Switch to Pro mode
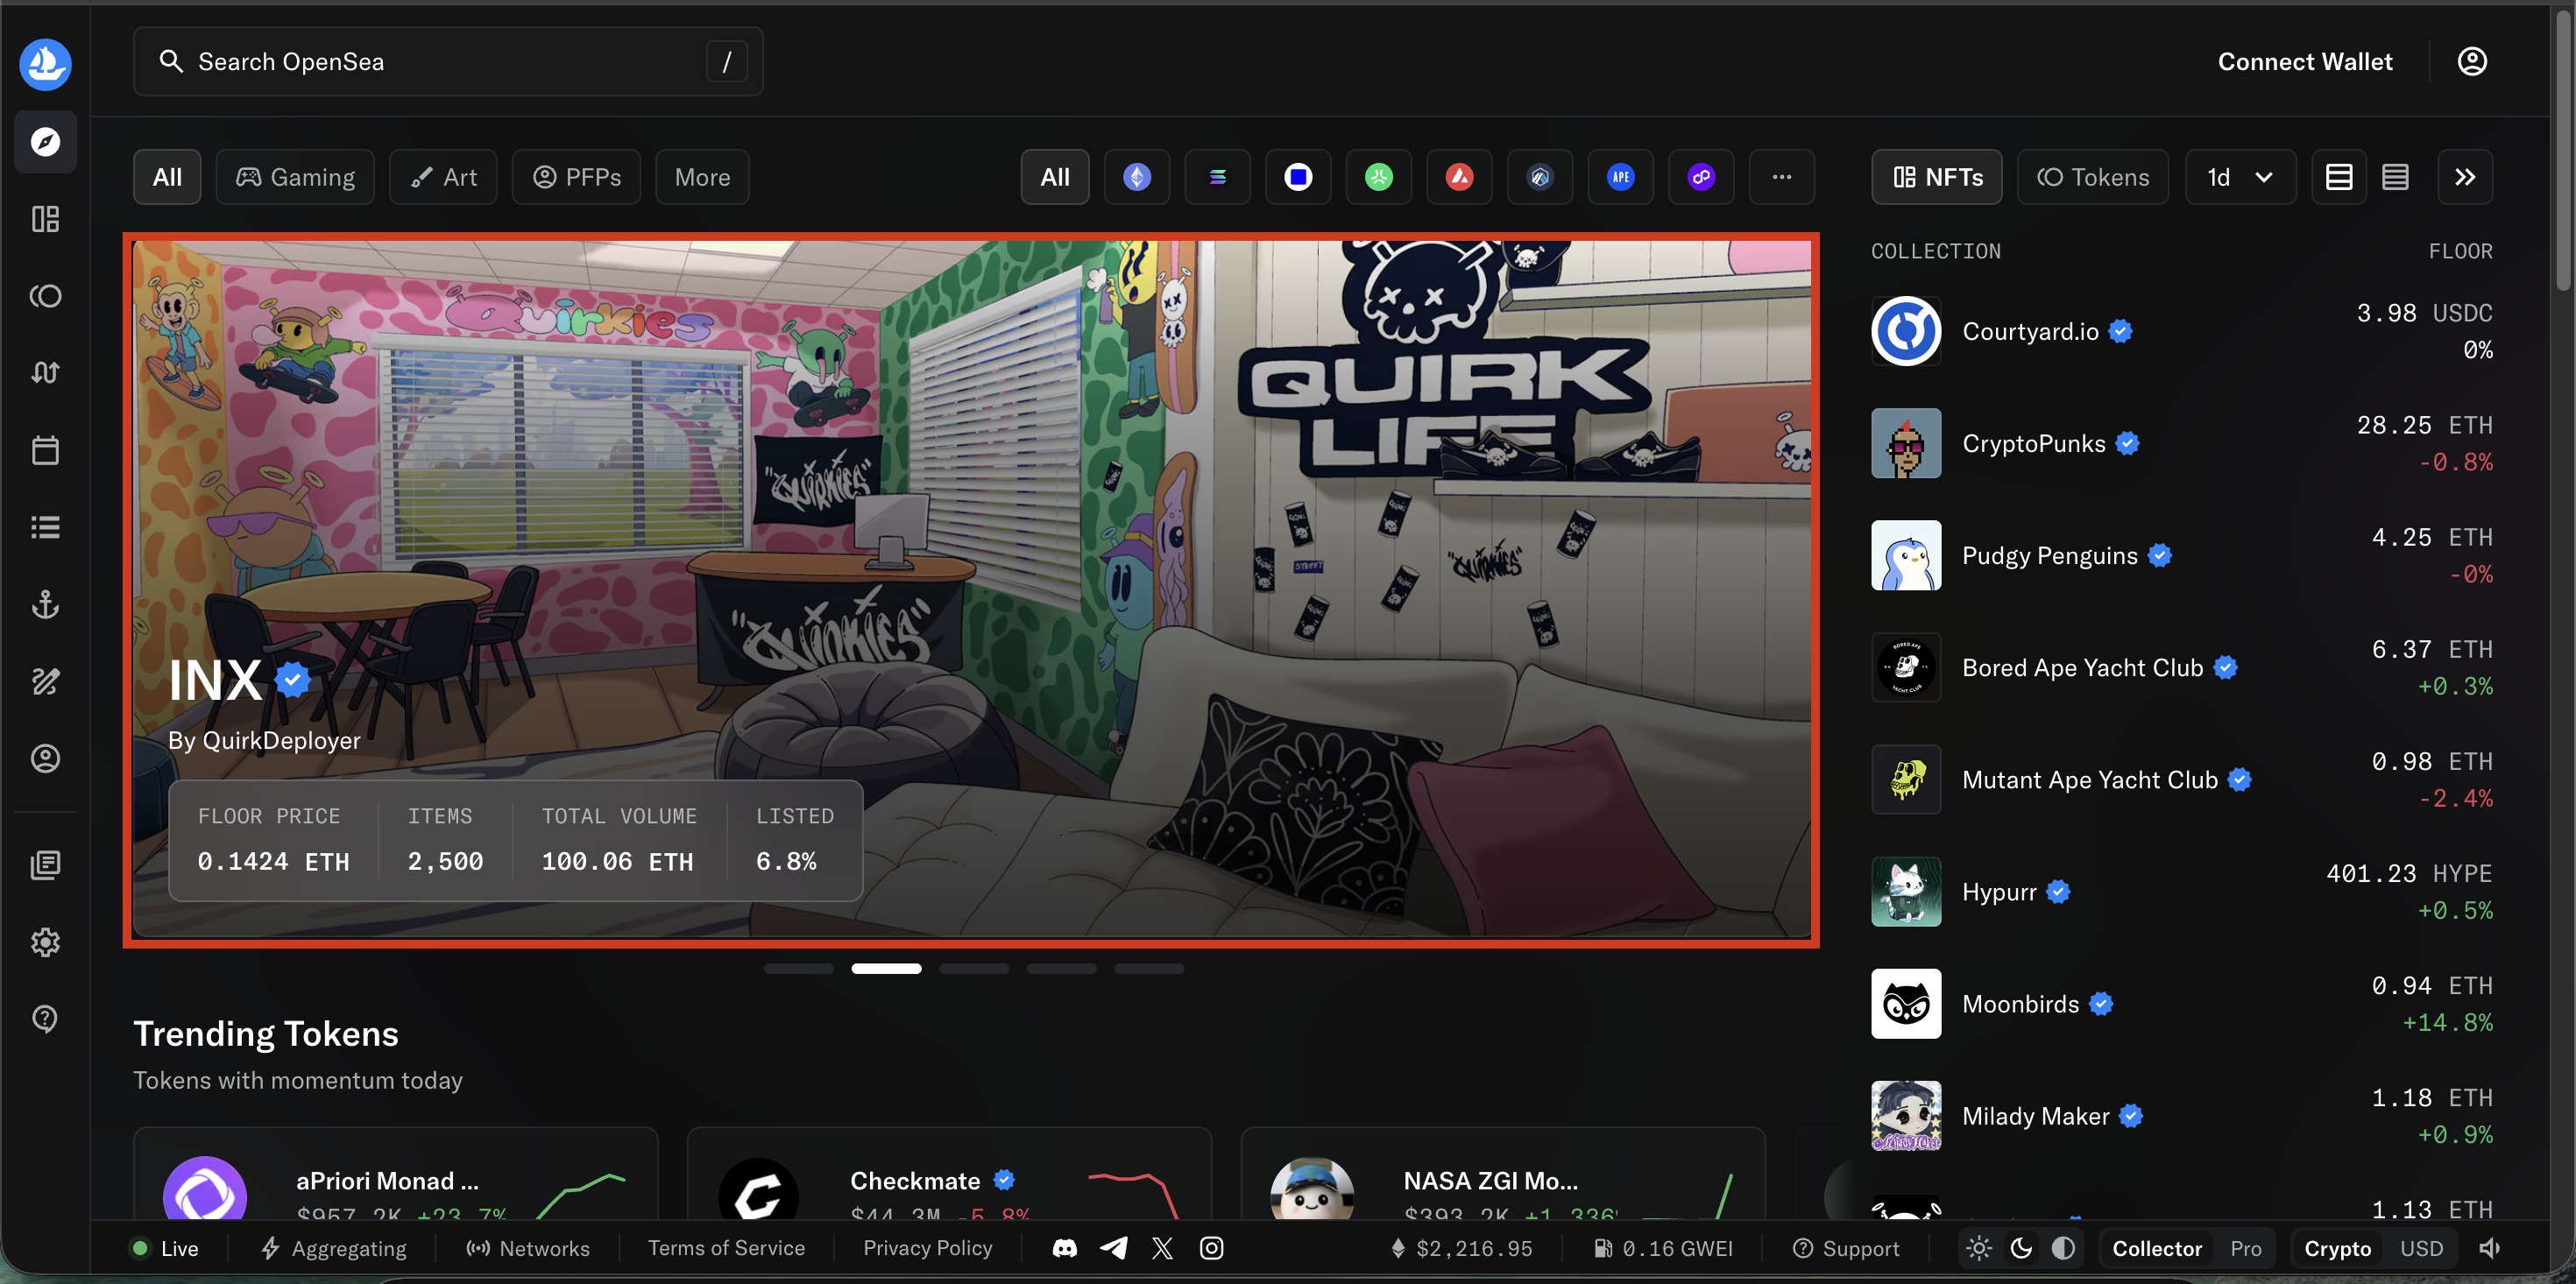Screen dimensions: 2576x1284 click(2245, 1247)
